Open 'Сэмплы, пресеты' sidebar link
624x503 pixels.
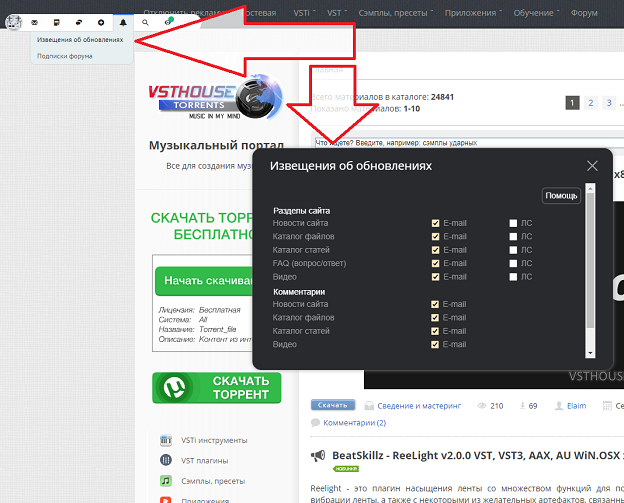point(213,482)
